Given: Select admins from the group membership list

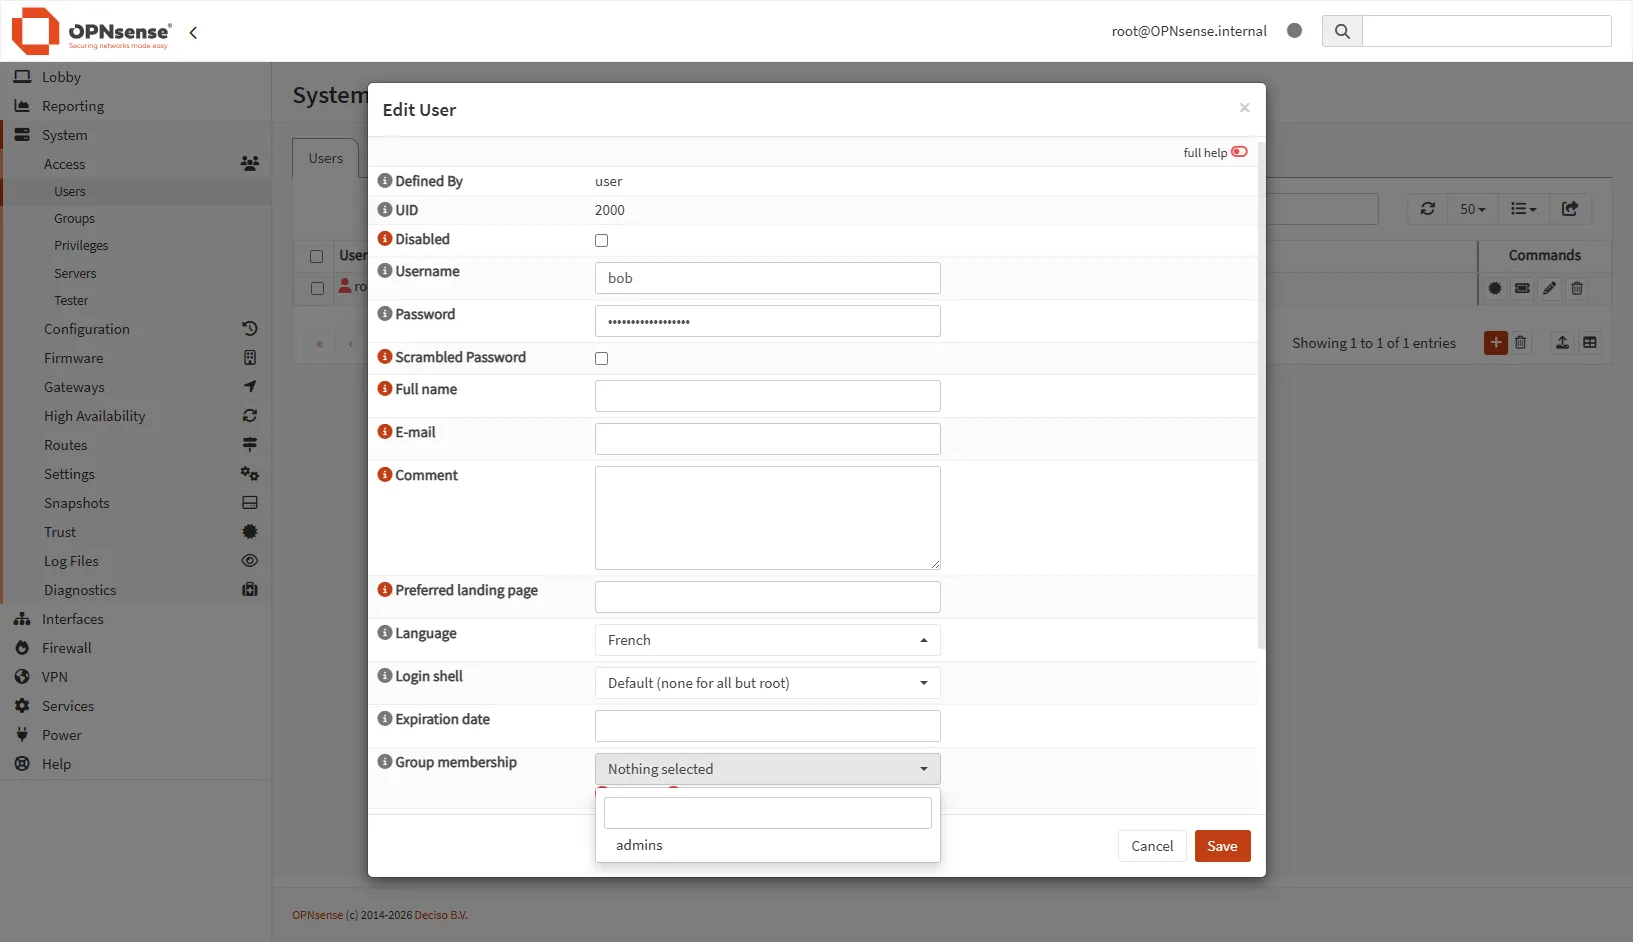Looking at the screenshot, I should point(640,845).
